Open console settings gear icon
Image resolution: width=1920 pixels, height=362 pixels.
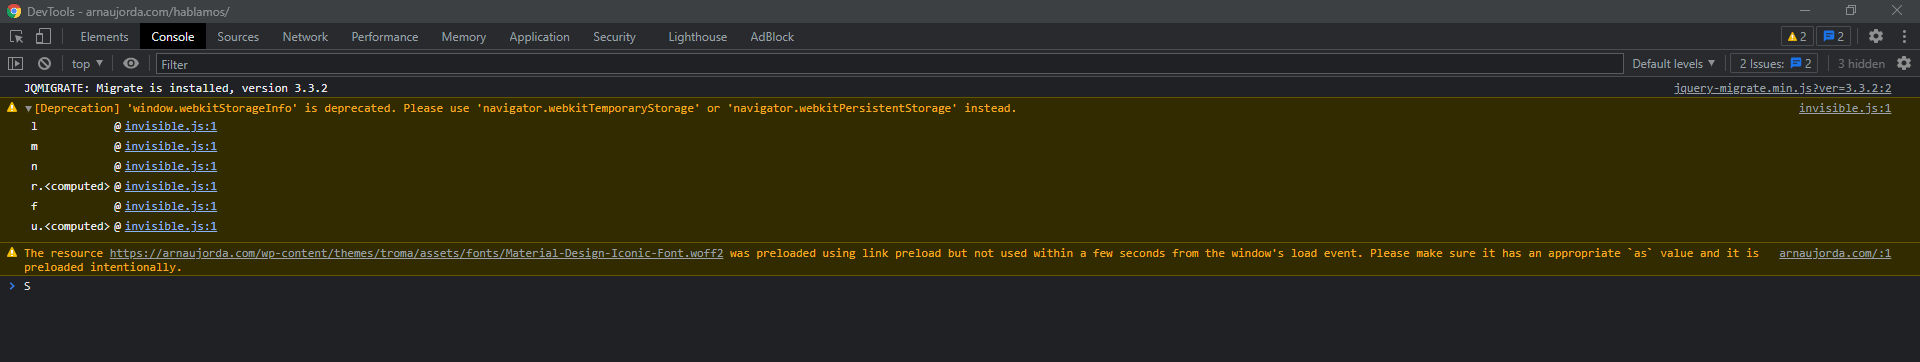[1904, 63]
